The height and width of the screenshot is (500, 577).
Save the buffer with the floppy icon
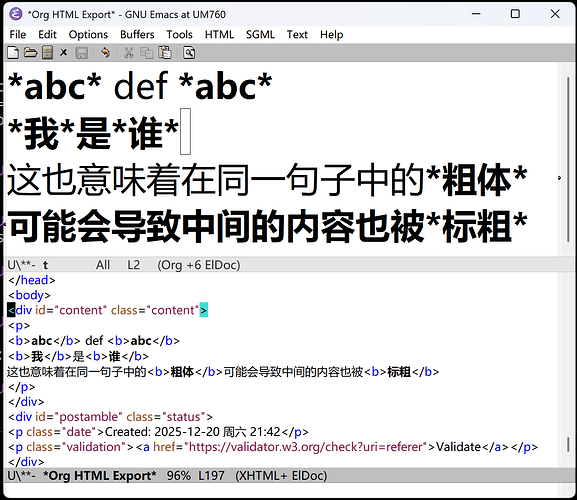point(81,53)
